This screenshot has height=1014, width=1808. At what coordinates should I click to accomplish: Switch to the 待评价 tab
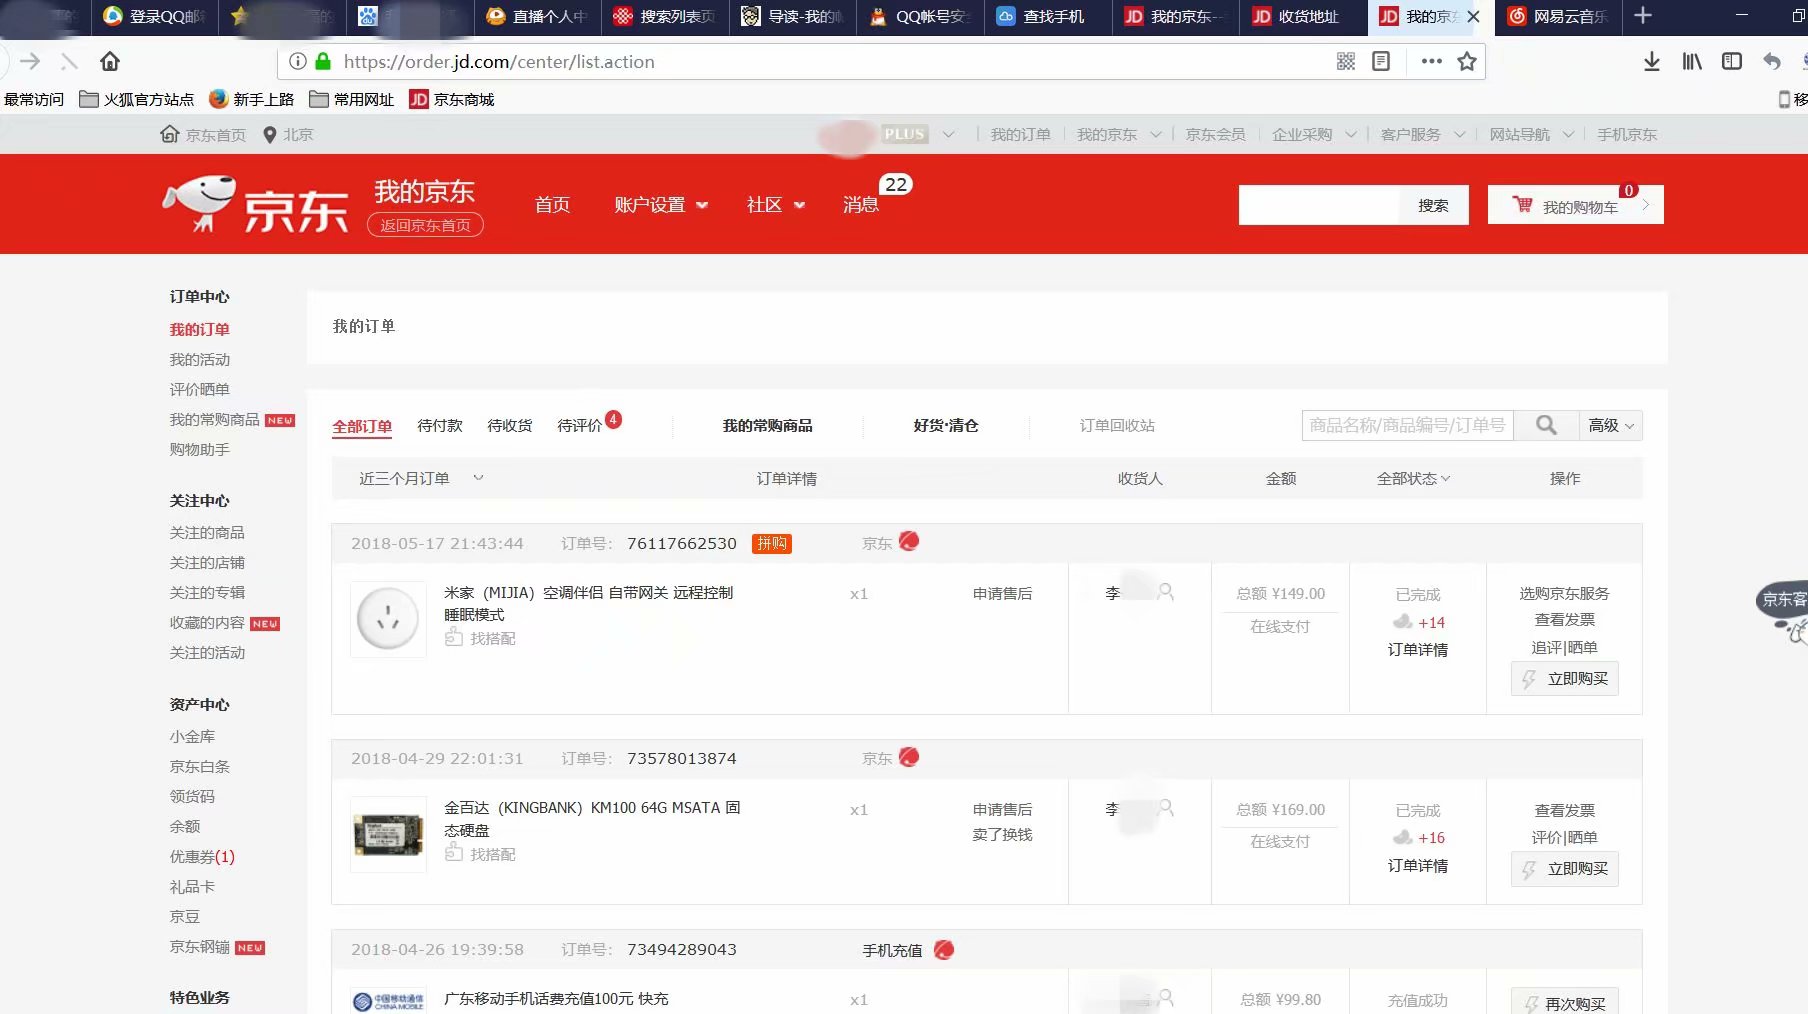click(580, 425)
